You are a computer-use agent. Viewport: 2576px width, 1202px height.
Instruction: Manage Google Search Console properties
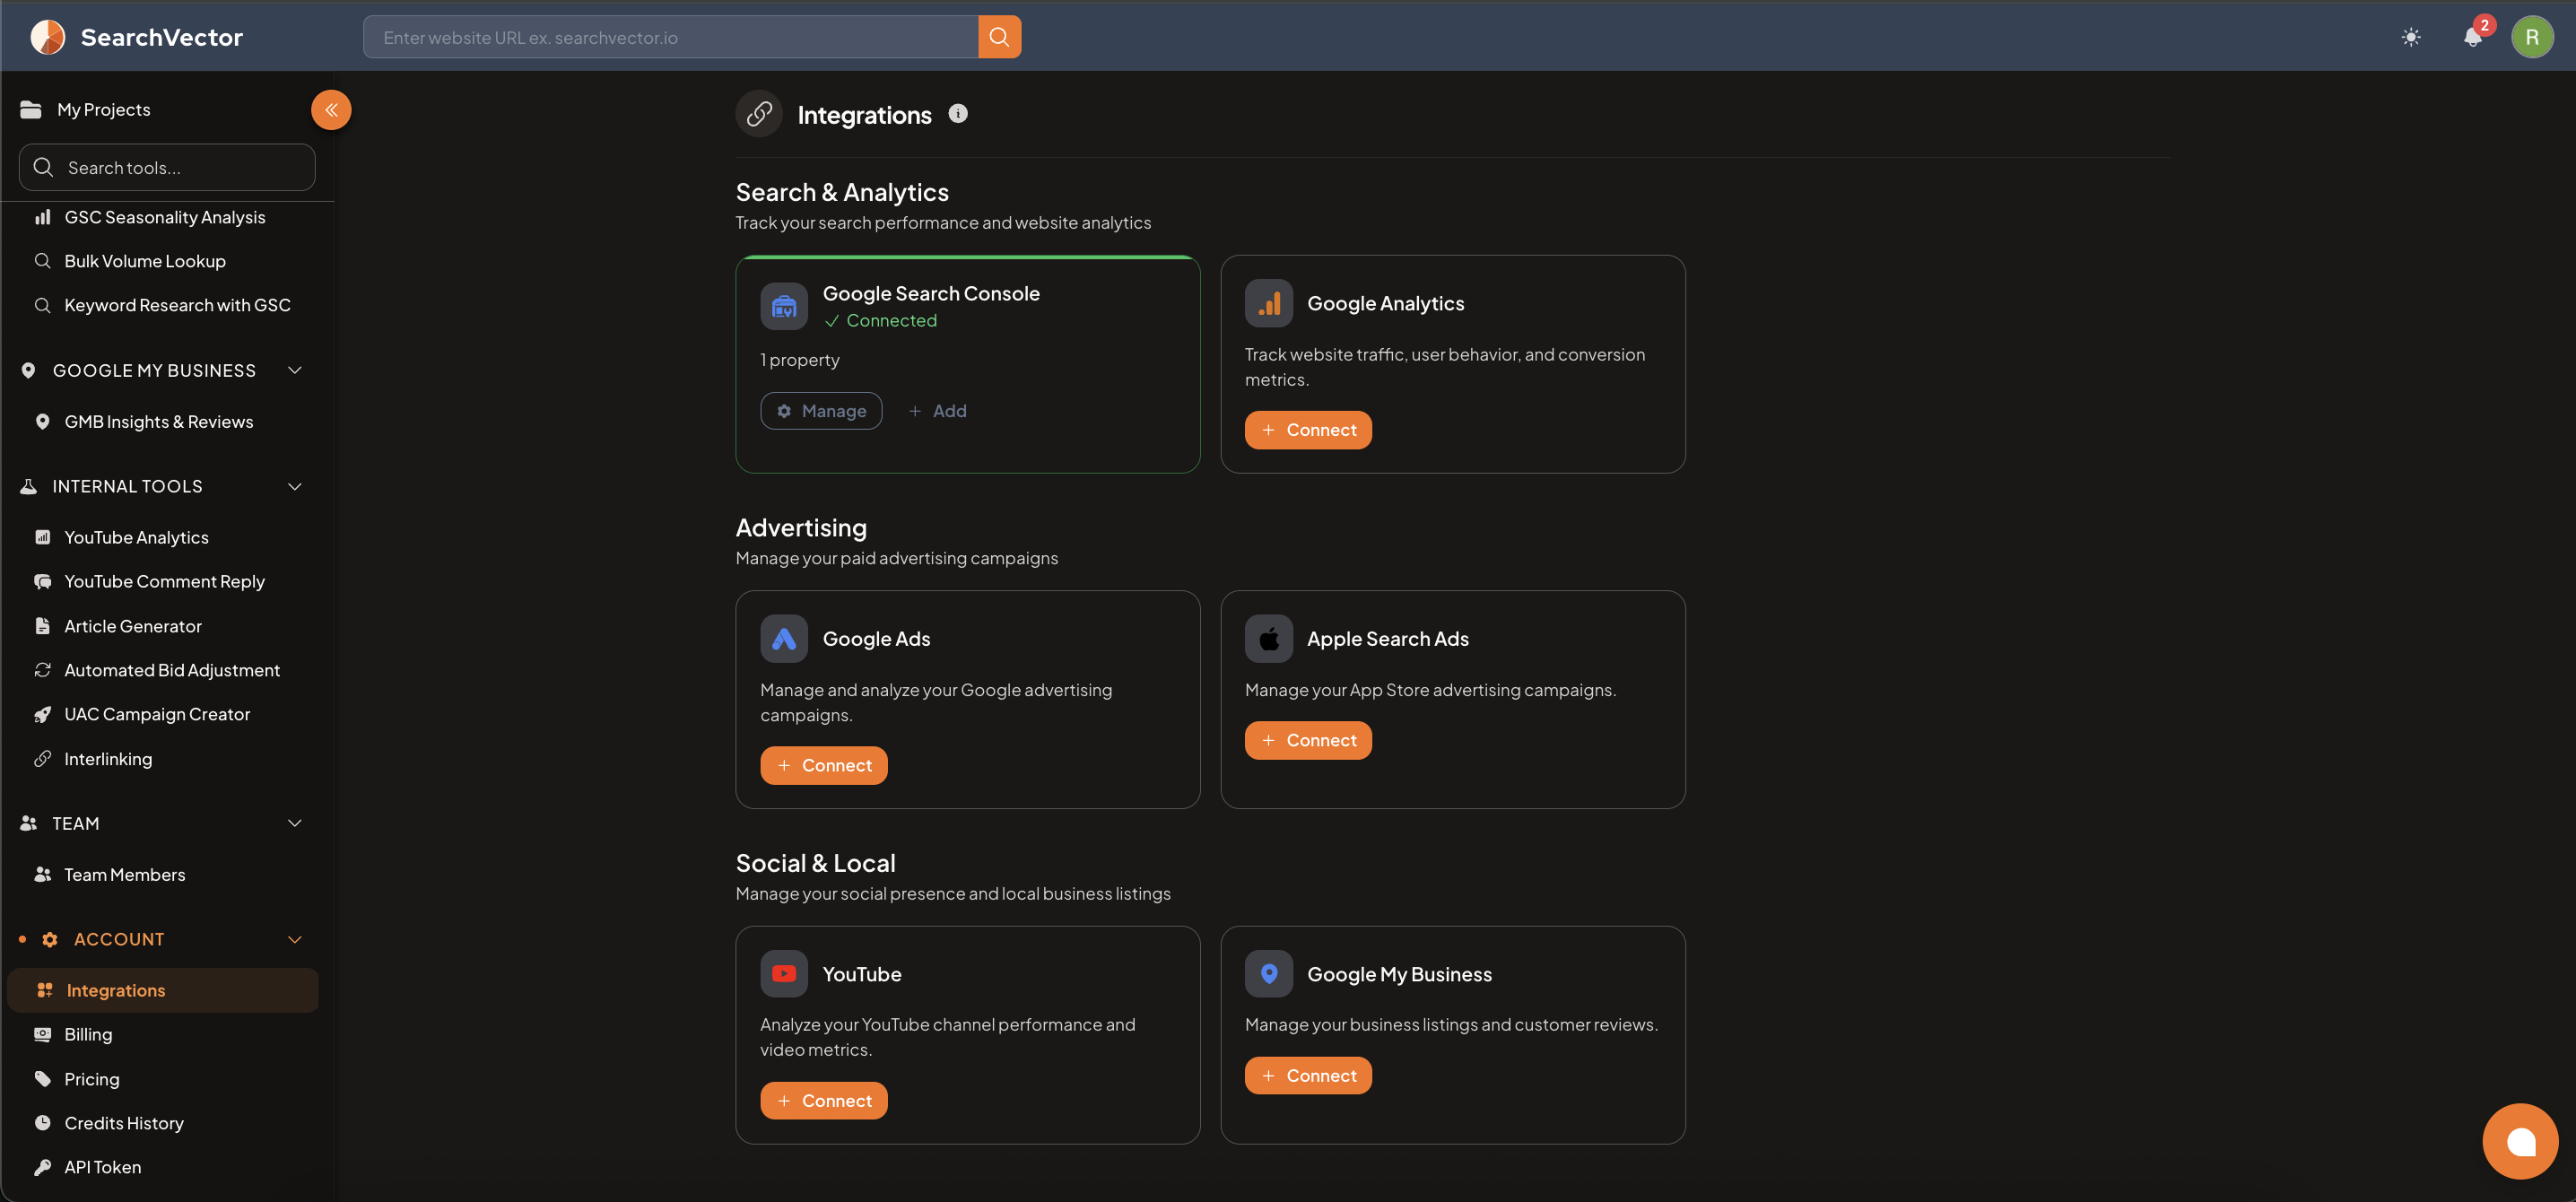pos(821,411)
